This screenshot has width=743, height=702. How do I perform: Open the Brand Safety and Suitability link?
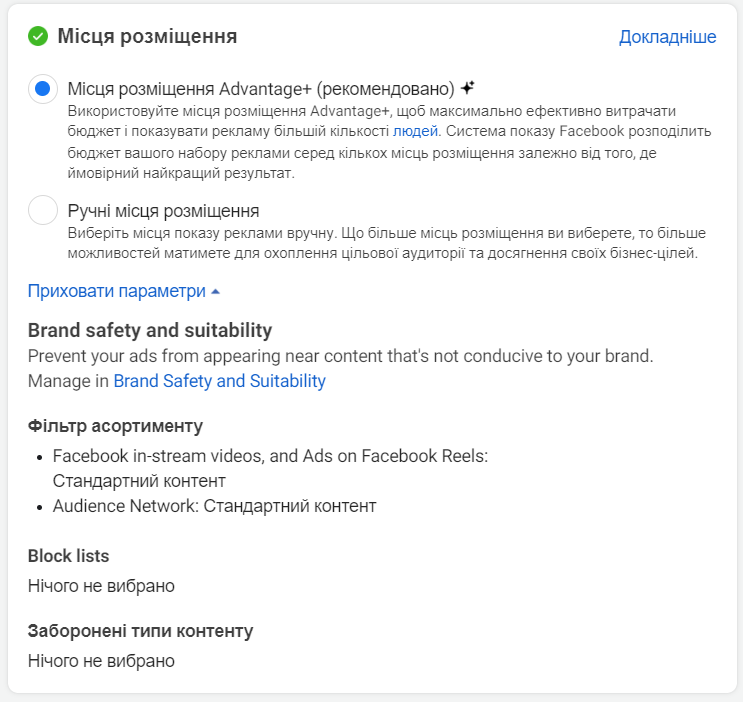point(219,381)
